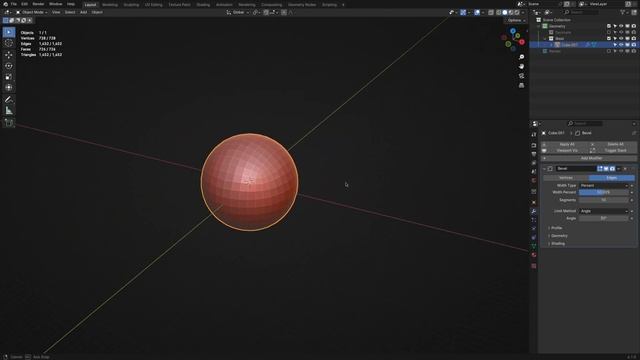The image size is (640, 360).
Task: Select the Transform tool
Action: coord(9,87)
